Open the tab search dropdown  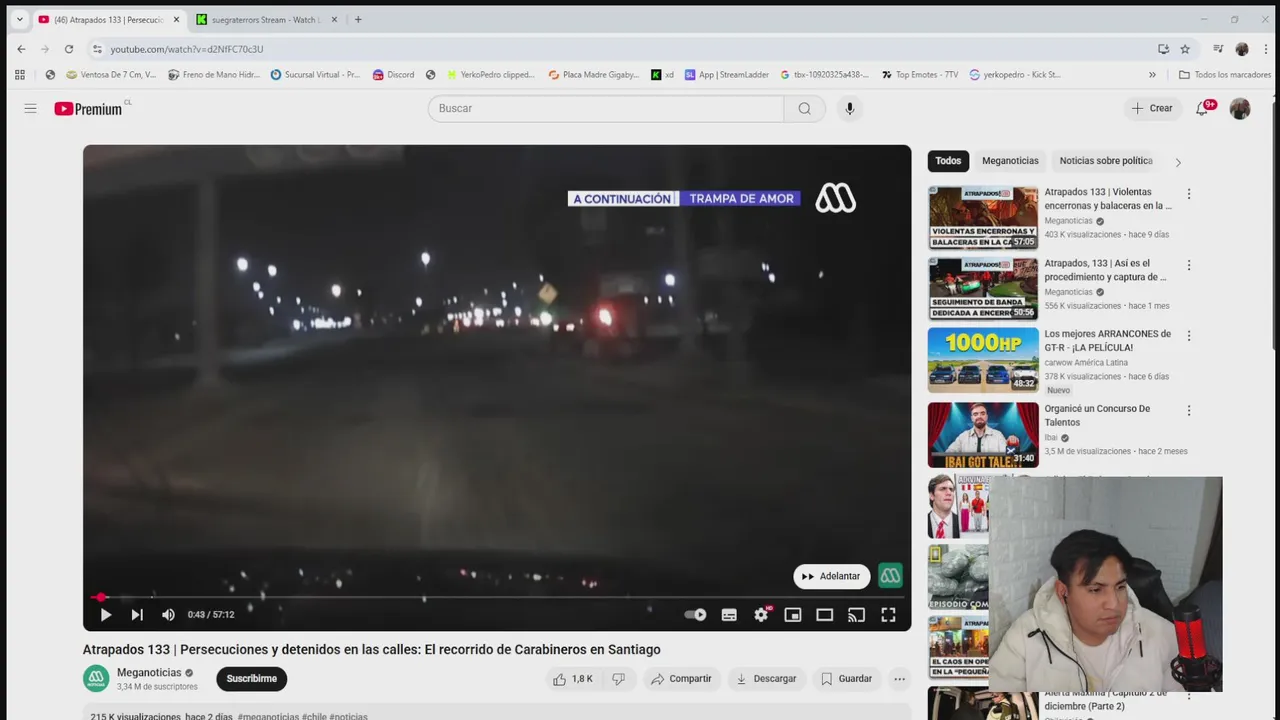(x=19, y=19)
